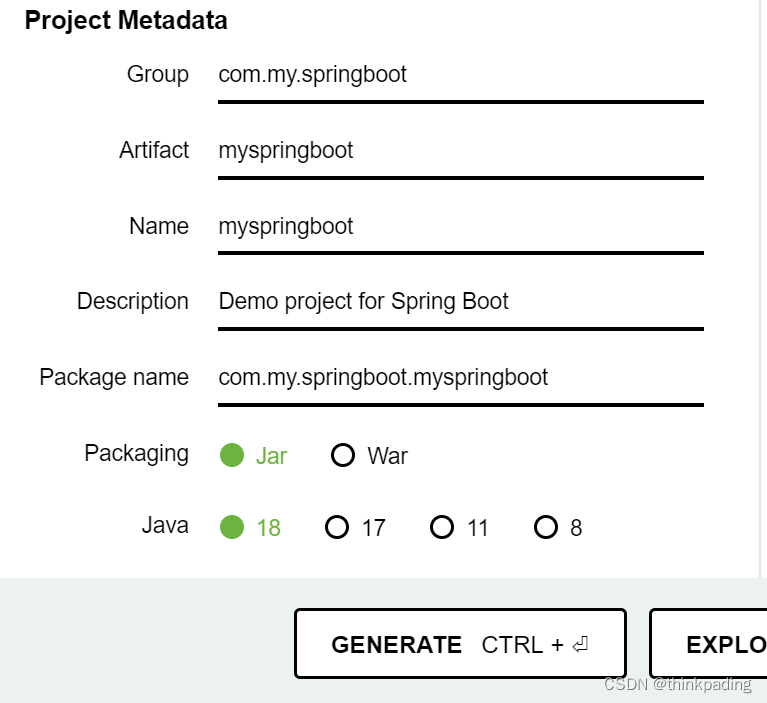The image size is (767, 703).
Task: Click the Package name label
Action: 114,377
